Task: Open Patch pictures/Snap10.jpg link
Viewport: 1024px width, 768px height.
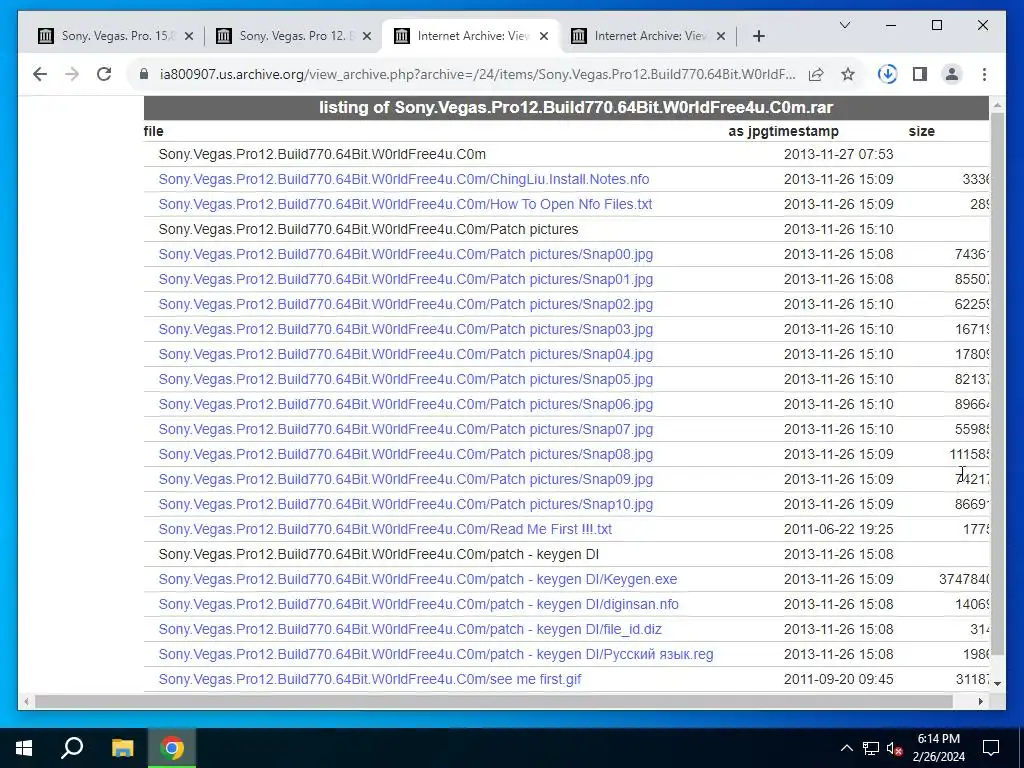Action: (406, 504)
